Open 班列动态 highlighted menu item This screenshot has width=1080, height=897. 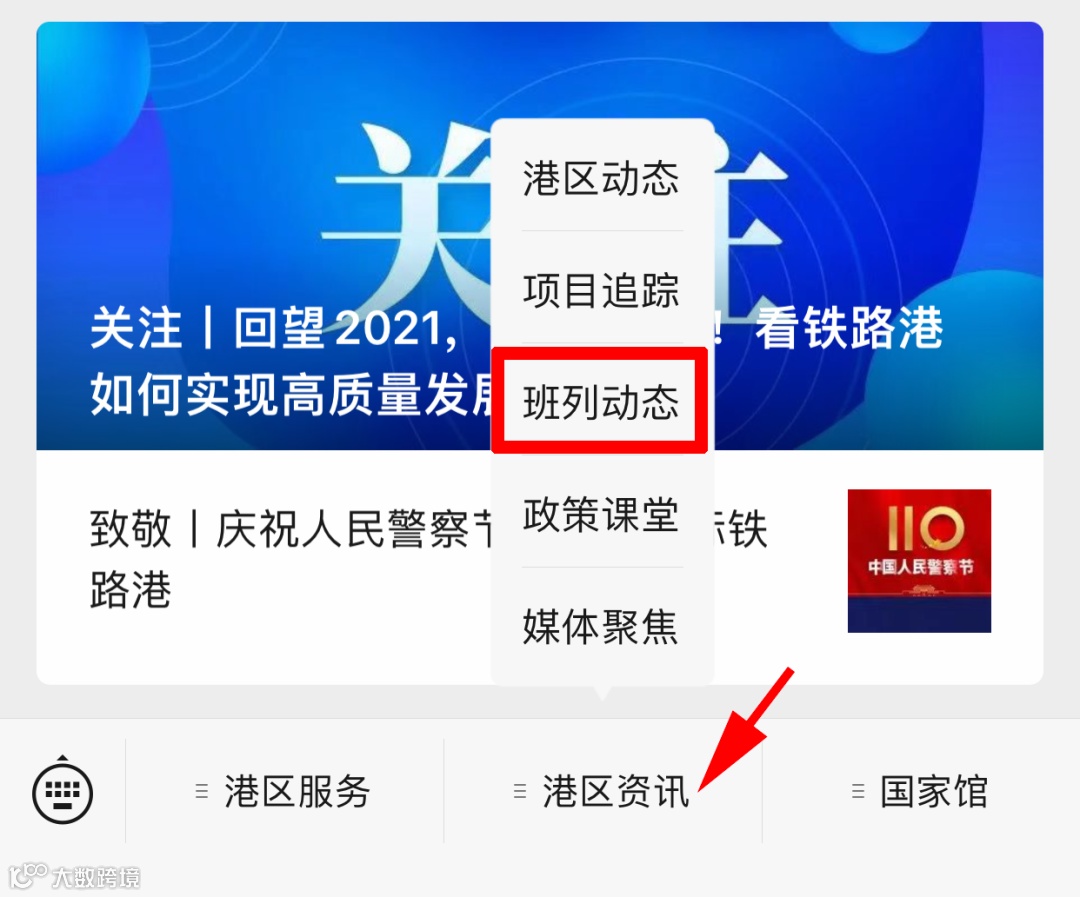601,402
